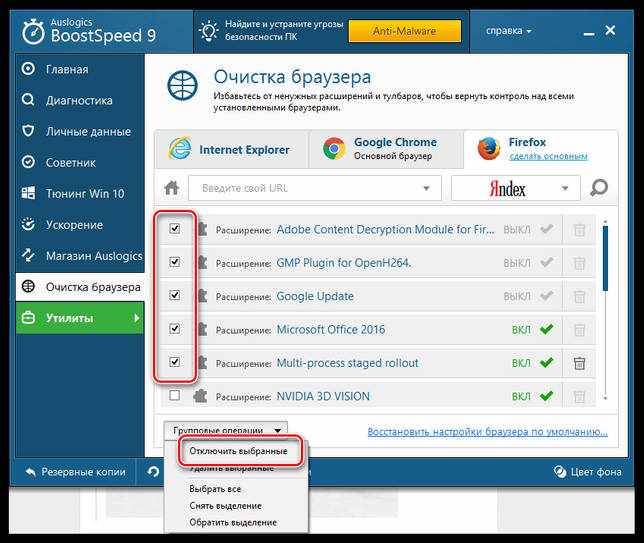Click the Firefox logo icon
The image size is (644, 543).
click(x=489, y=149)
